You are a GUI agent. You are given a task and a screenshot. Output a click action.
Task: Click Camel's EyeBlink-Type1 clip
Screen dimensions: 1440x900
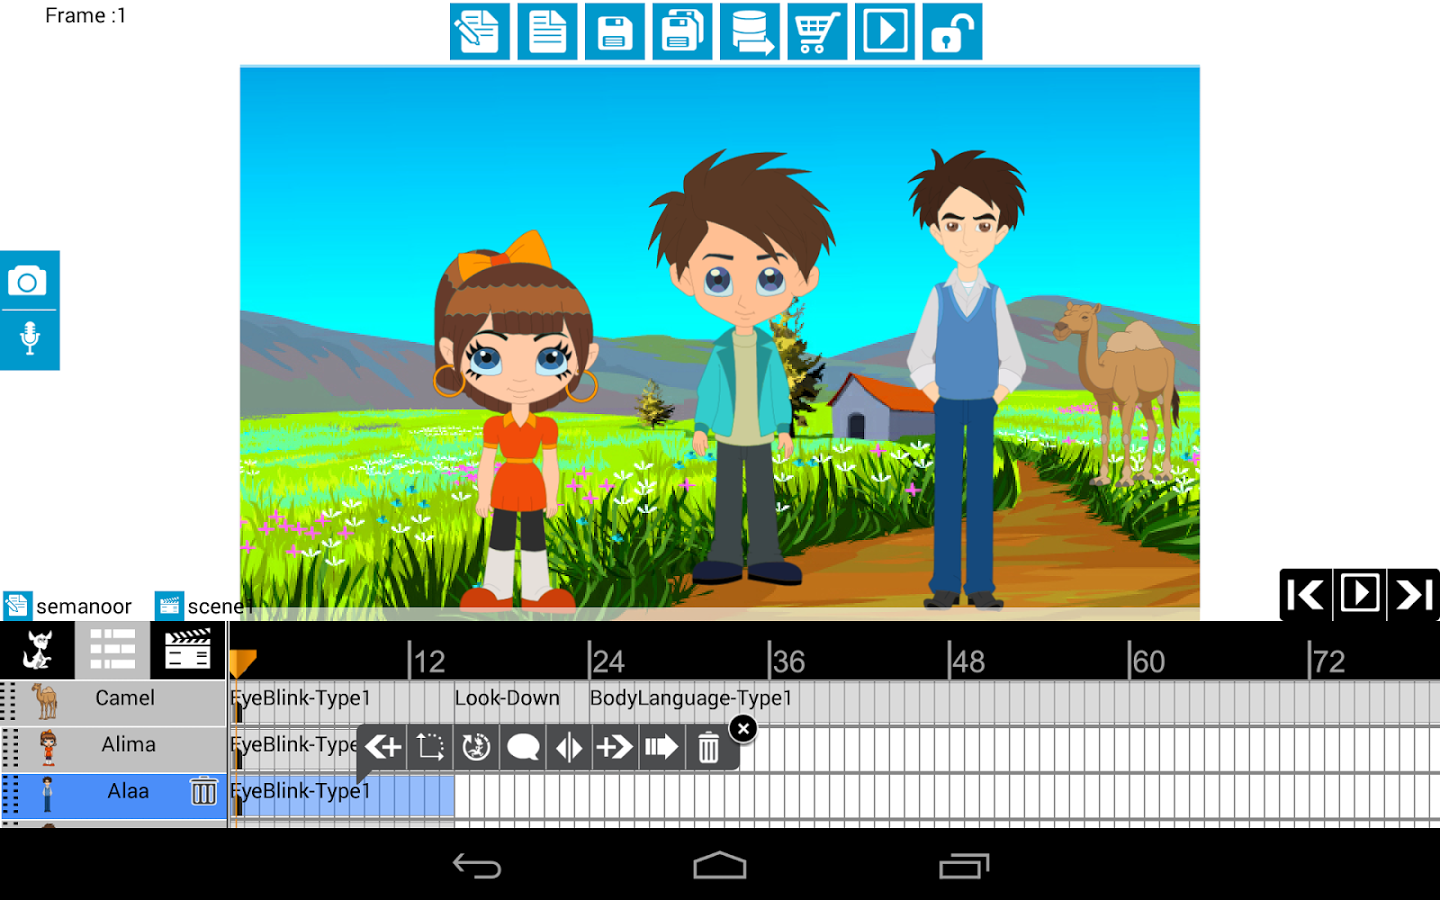[x=301, y=698]
